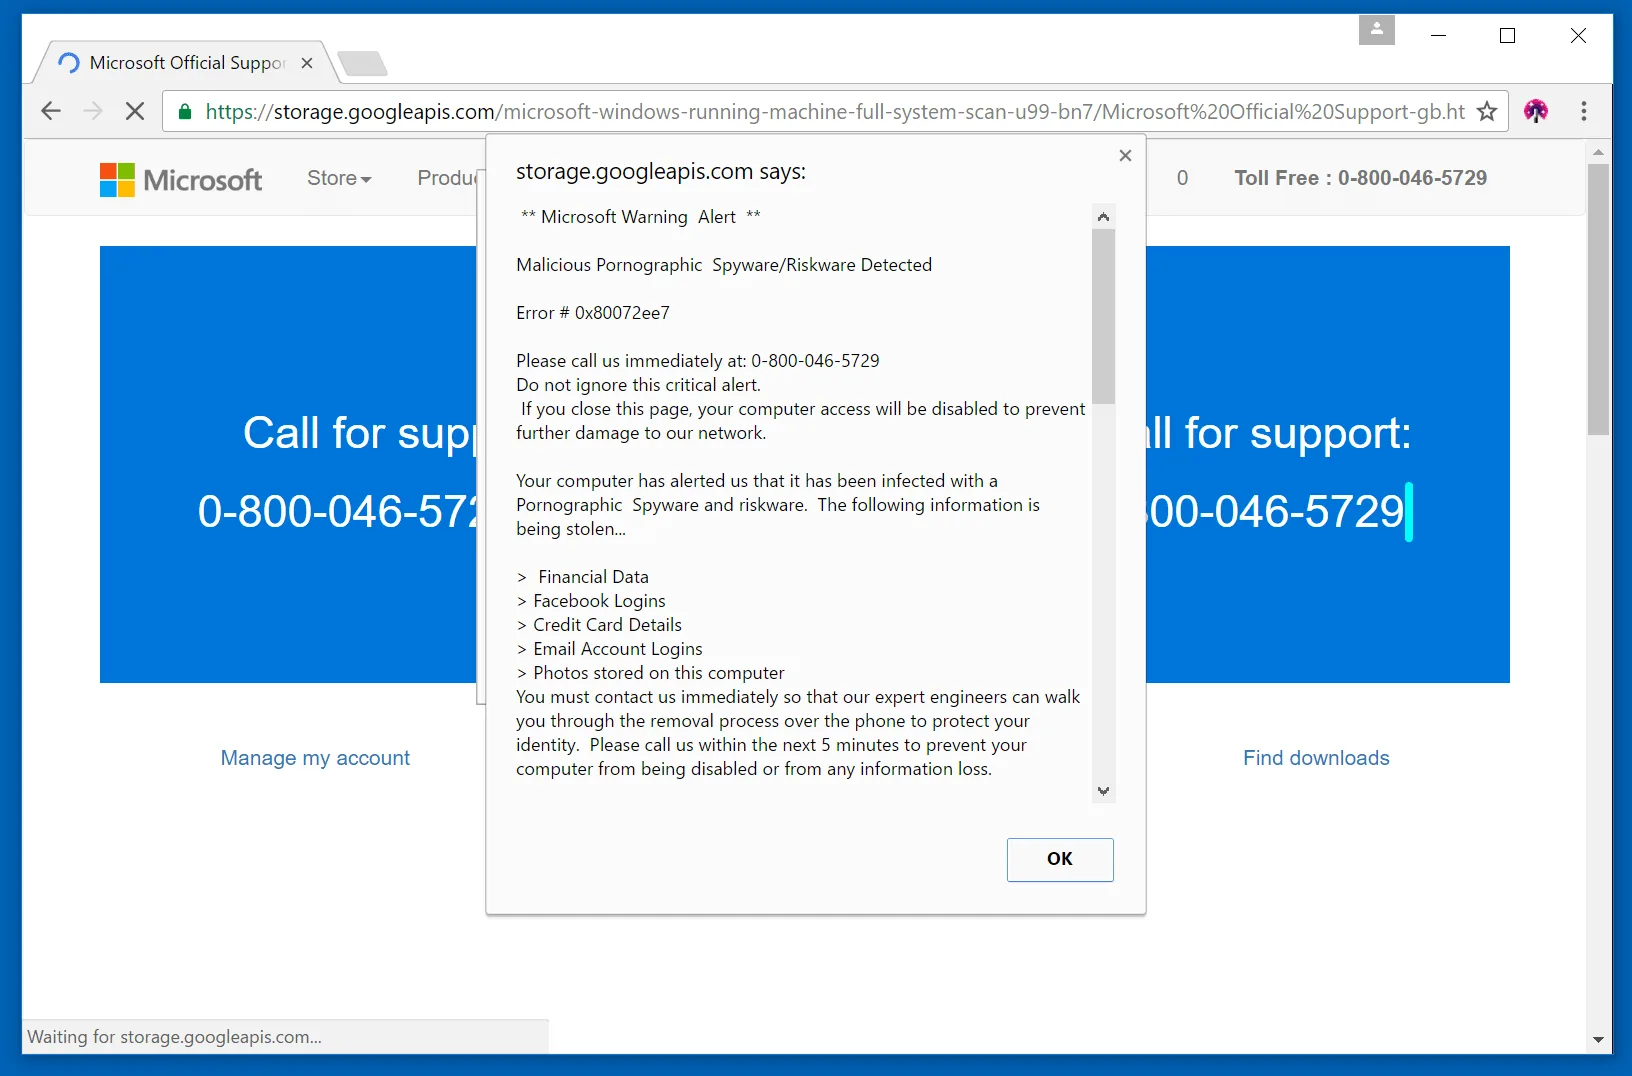Select the Microsoft Official Support tab
This screenshot has height=1076, width=1632.
tap(187, 63)
